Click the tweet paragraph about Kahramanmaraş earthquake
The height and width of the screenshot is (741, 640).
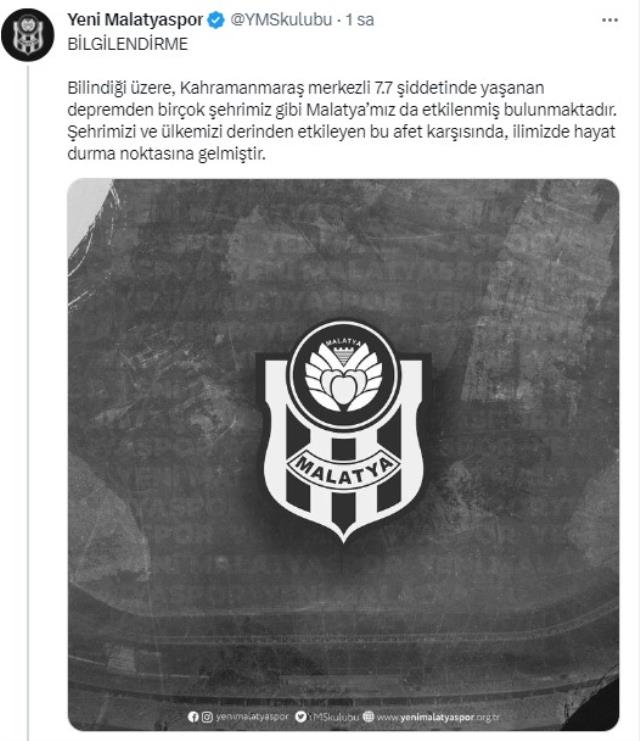pyautogui.click(x=342, y=121)
